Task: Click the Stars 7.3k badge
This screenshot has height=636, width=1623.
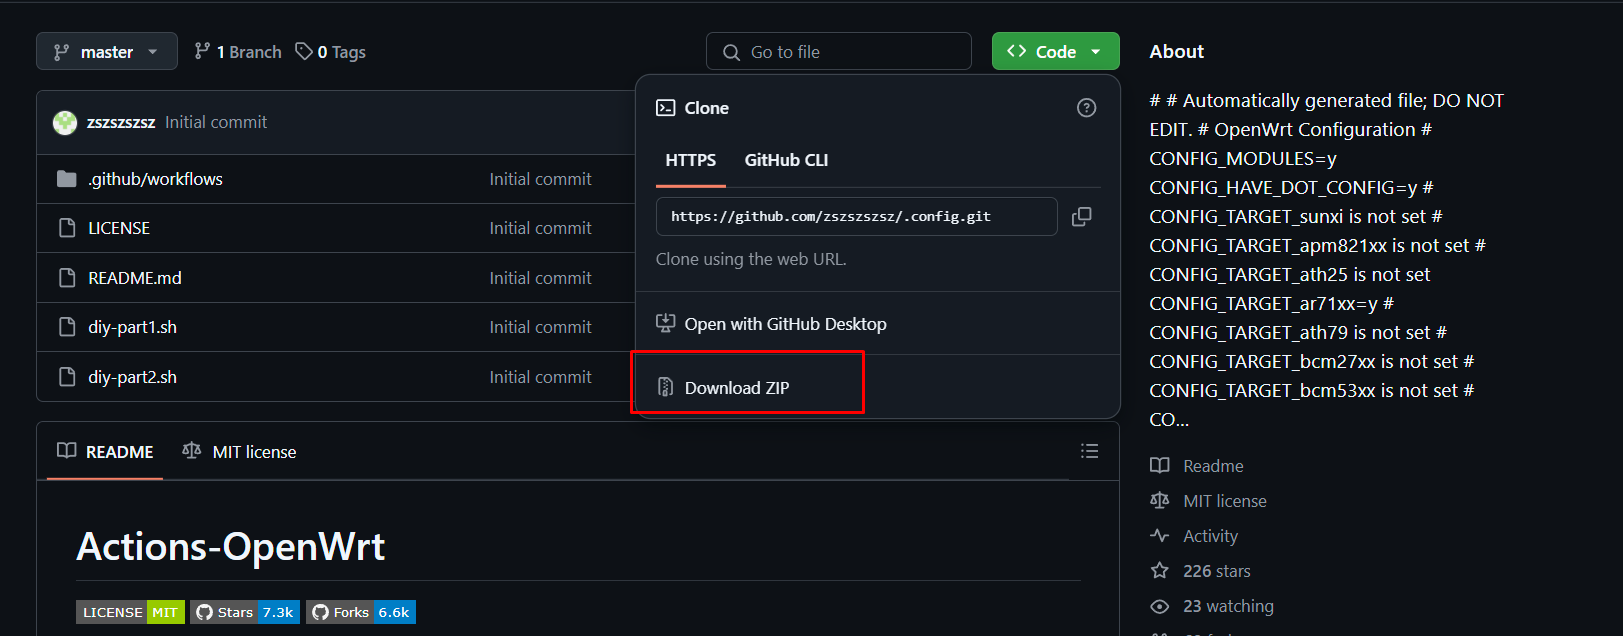Action: coord(245,612)
